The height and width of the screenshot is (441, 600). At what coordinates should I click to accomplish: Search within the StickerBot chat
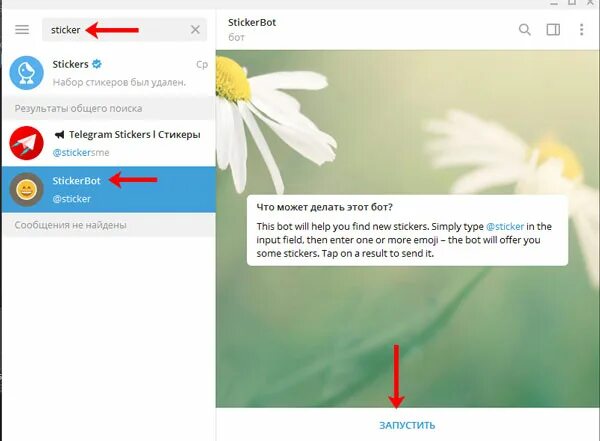tap(525, 29)
